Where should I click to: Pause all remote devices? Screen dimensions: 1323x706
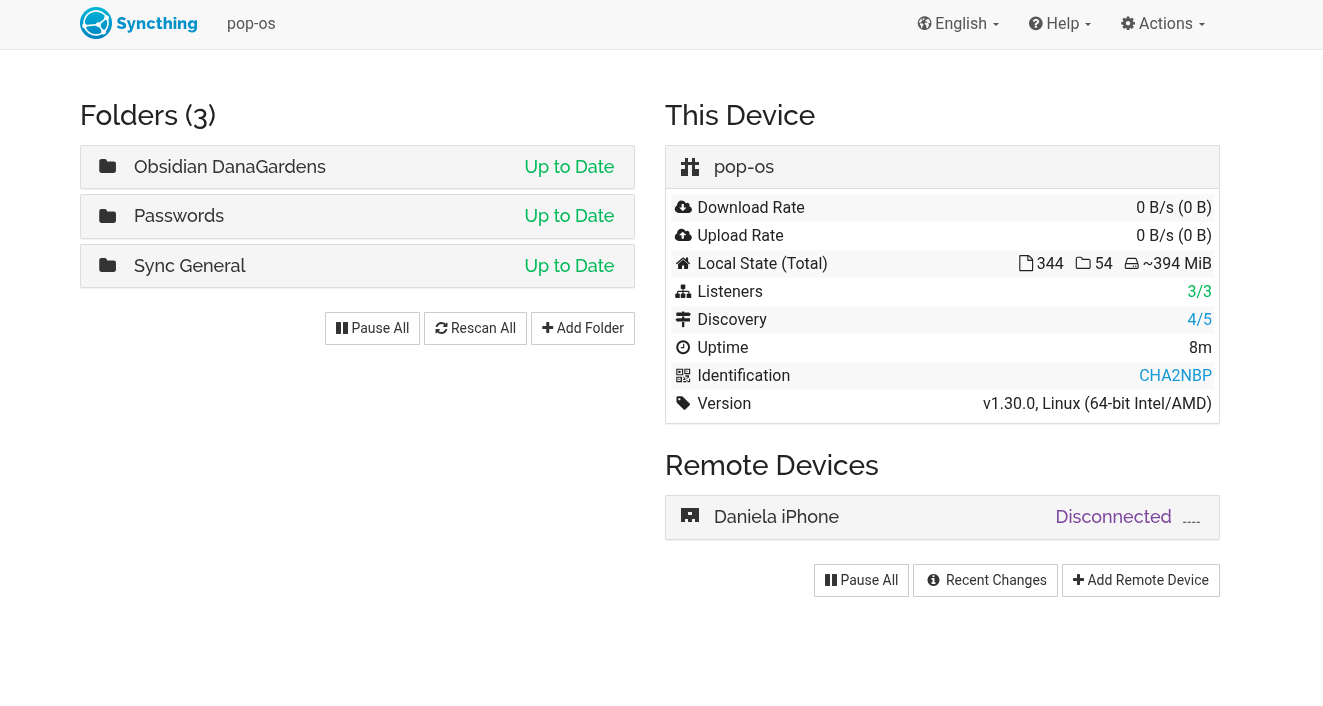tap(861, 580)
